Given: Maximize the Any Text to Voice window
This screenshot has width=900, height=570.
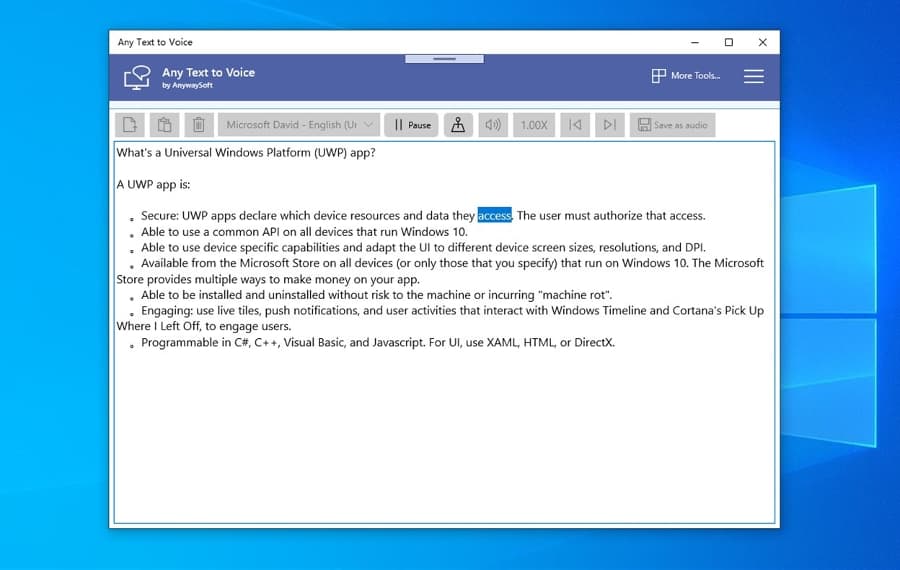Looking at the screenshot, I should [728, 42].
